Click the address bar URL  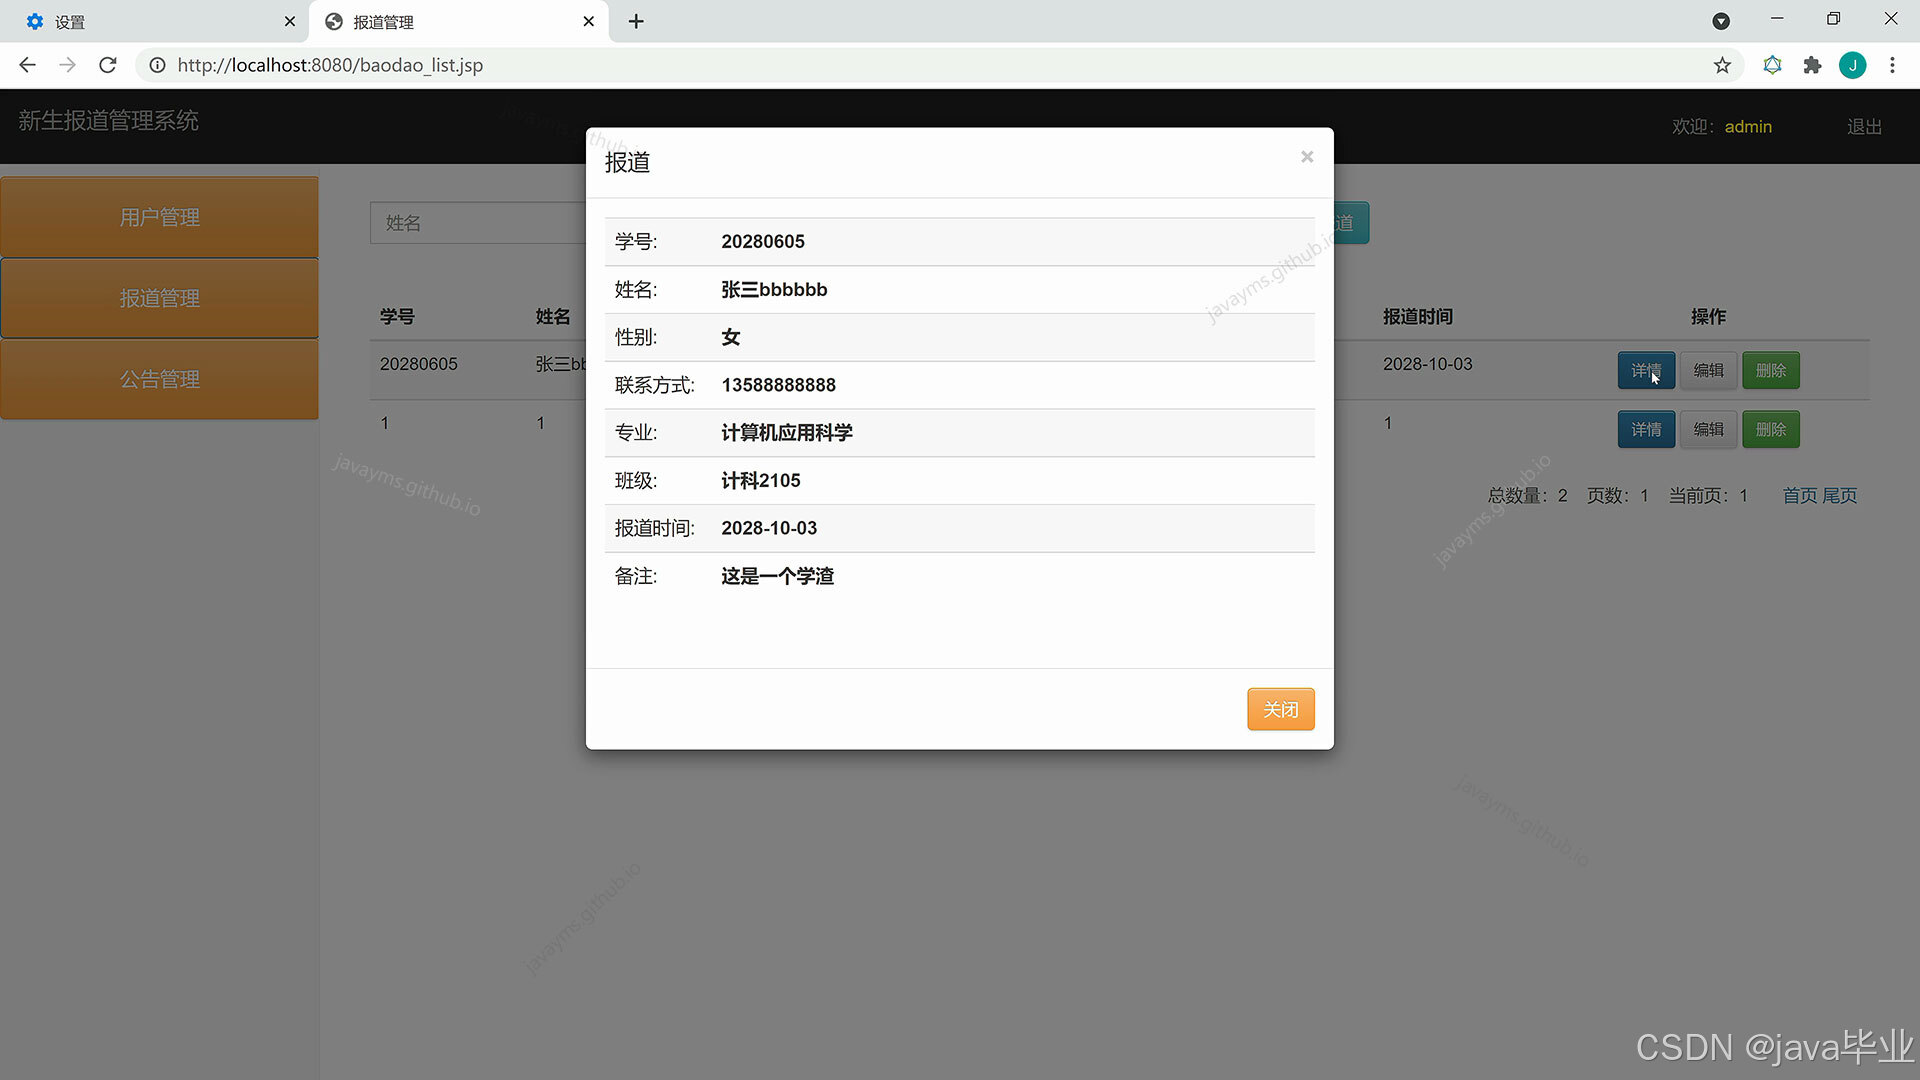tap(330, 65)
